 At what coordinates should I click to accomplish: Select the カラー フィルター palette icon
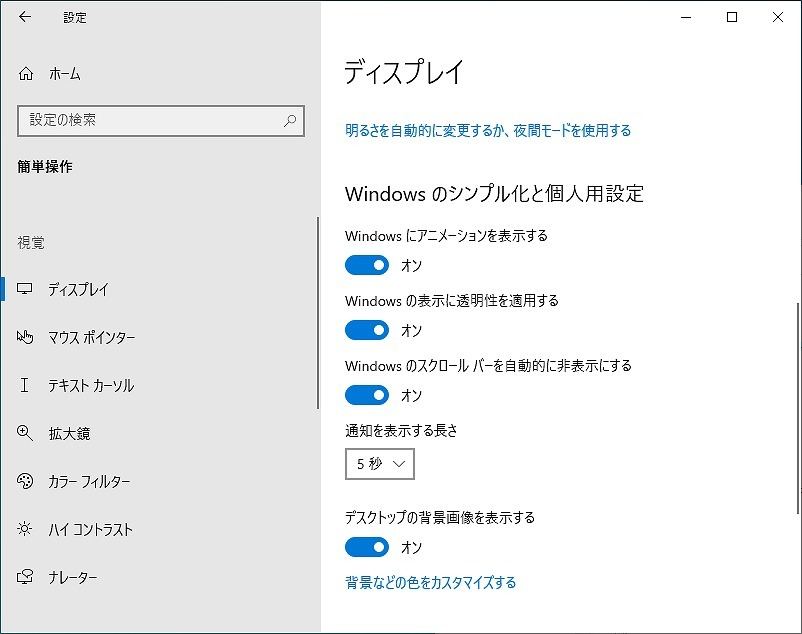click(x=25, y=481)
